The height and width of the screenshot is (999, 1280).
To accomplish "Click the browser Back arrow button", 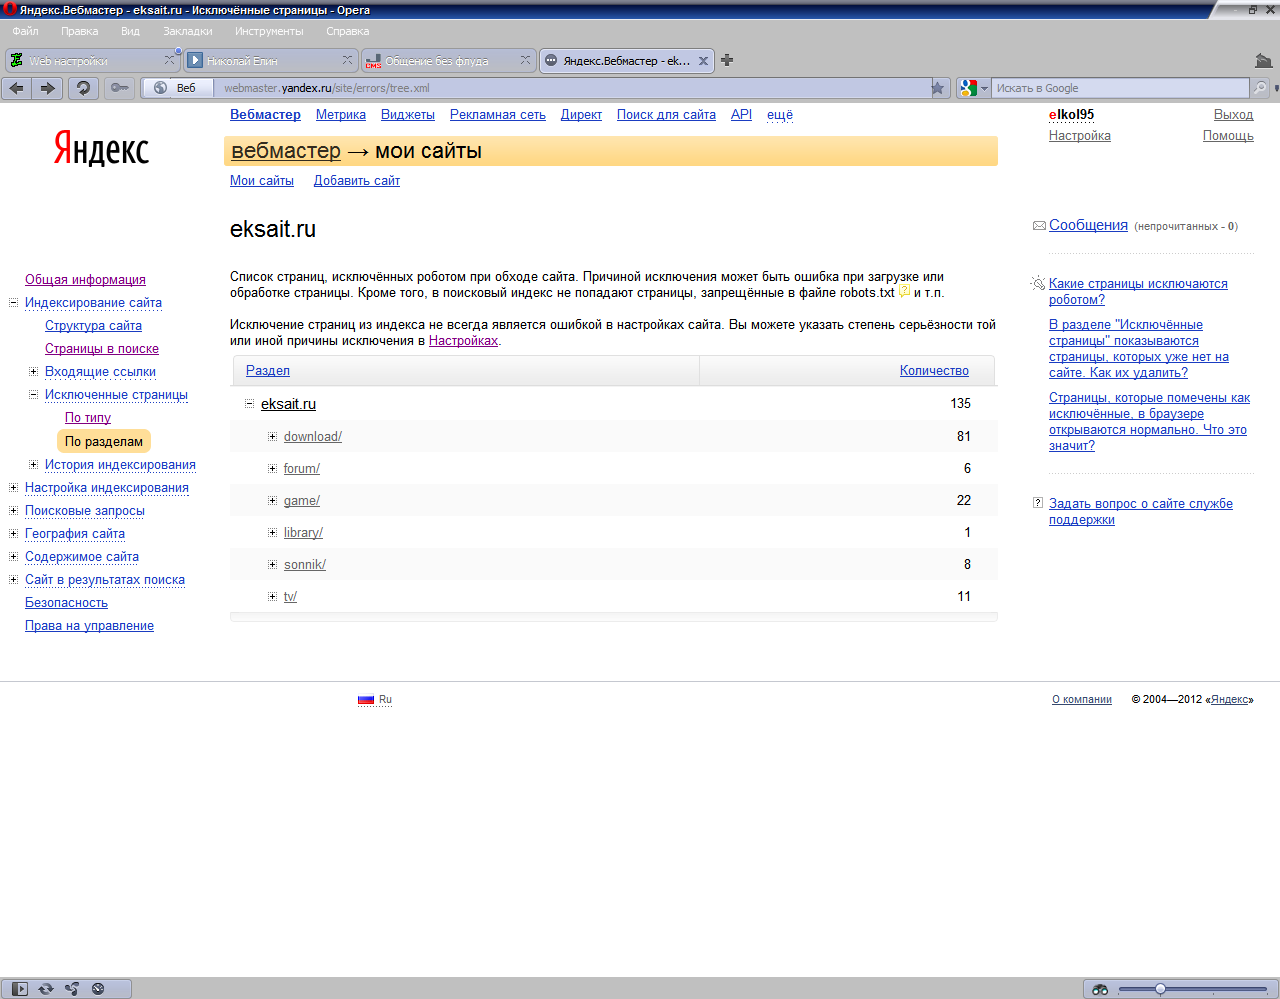I will [x=17, y=88].
